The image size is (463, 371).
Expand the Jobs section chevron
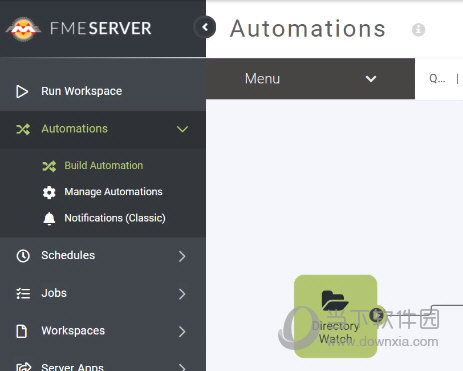coord(182,294)
